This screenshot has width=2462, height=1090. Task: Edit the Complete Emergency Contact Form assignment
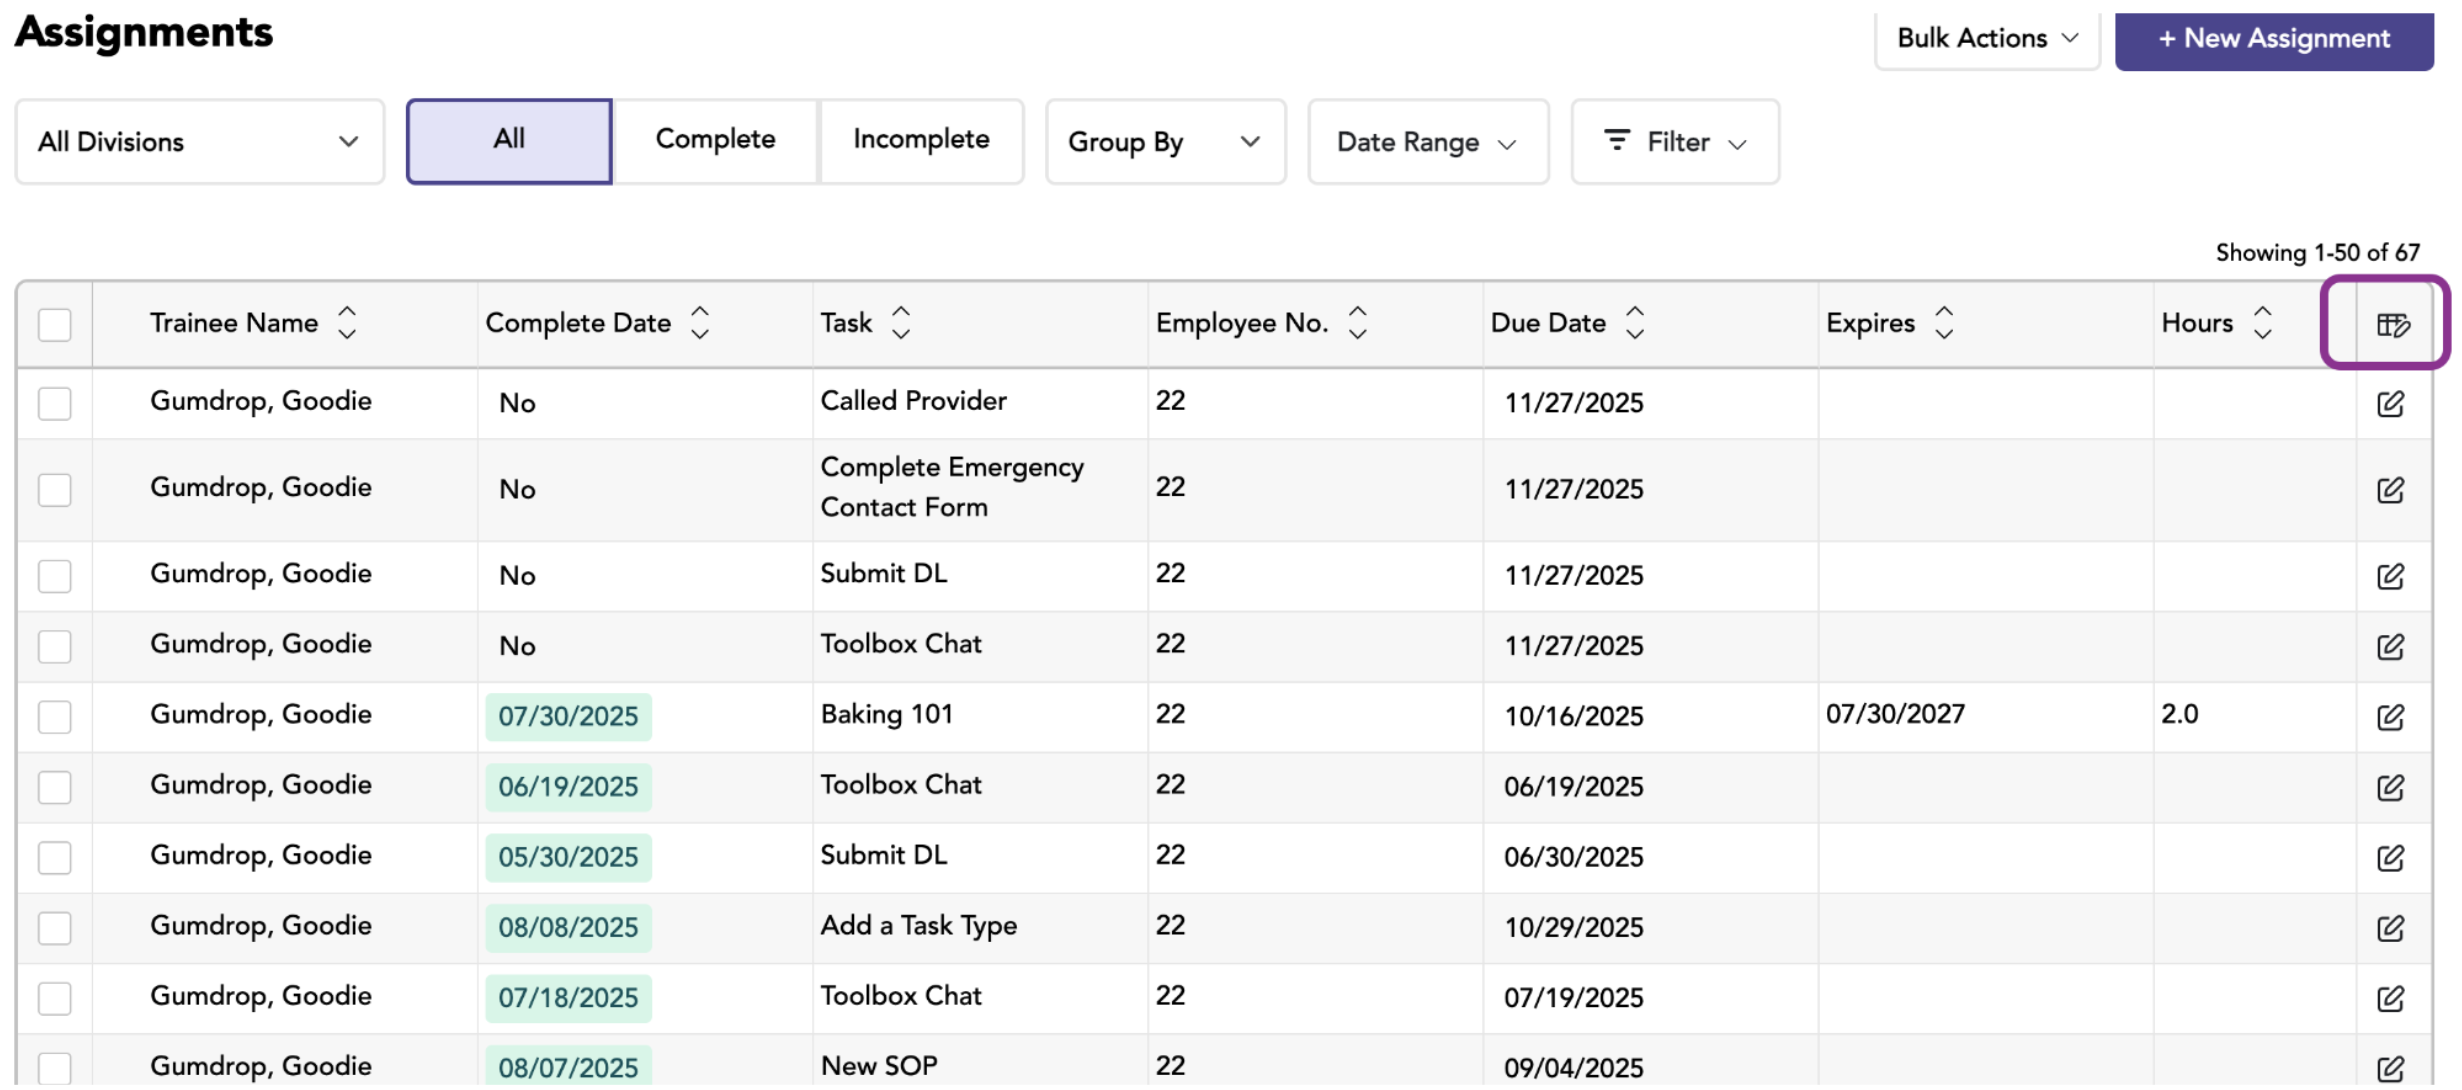(x=2390, y=490)
